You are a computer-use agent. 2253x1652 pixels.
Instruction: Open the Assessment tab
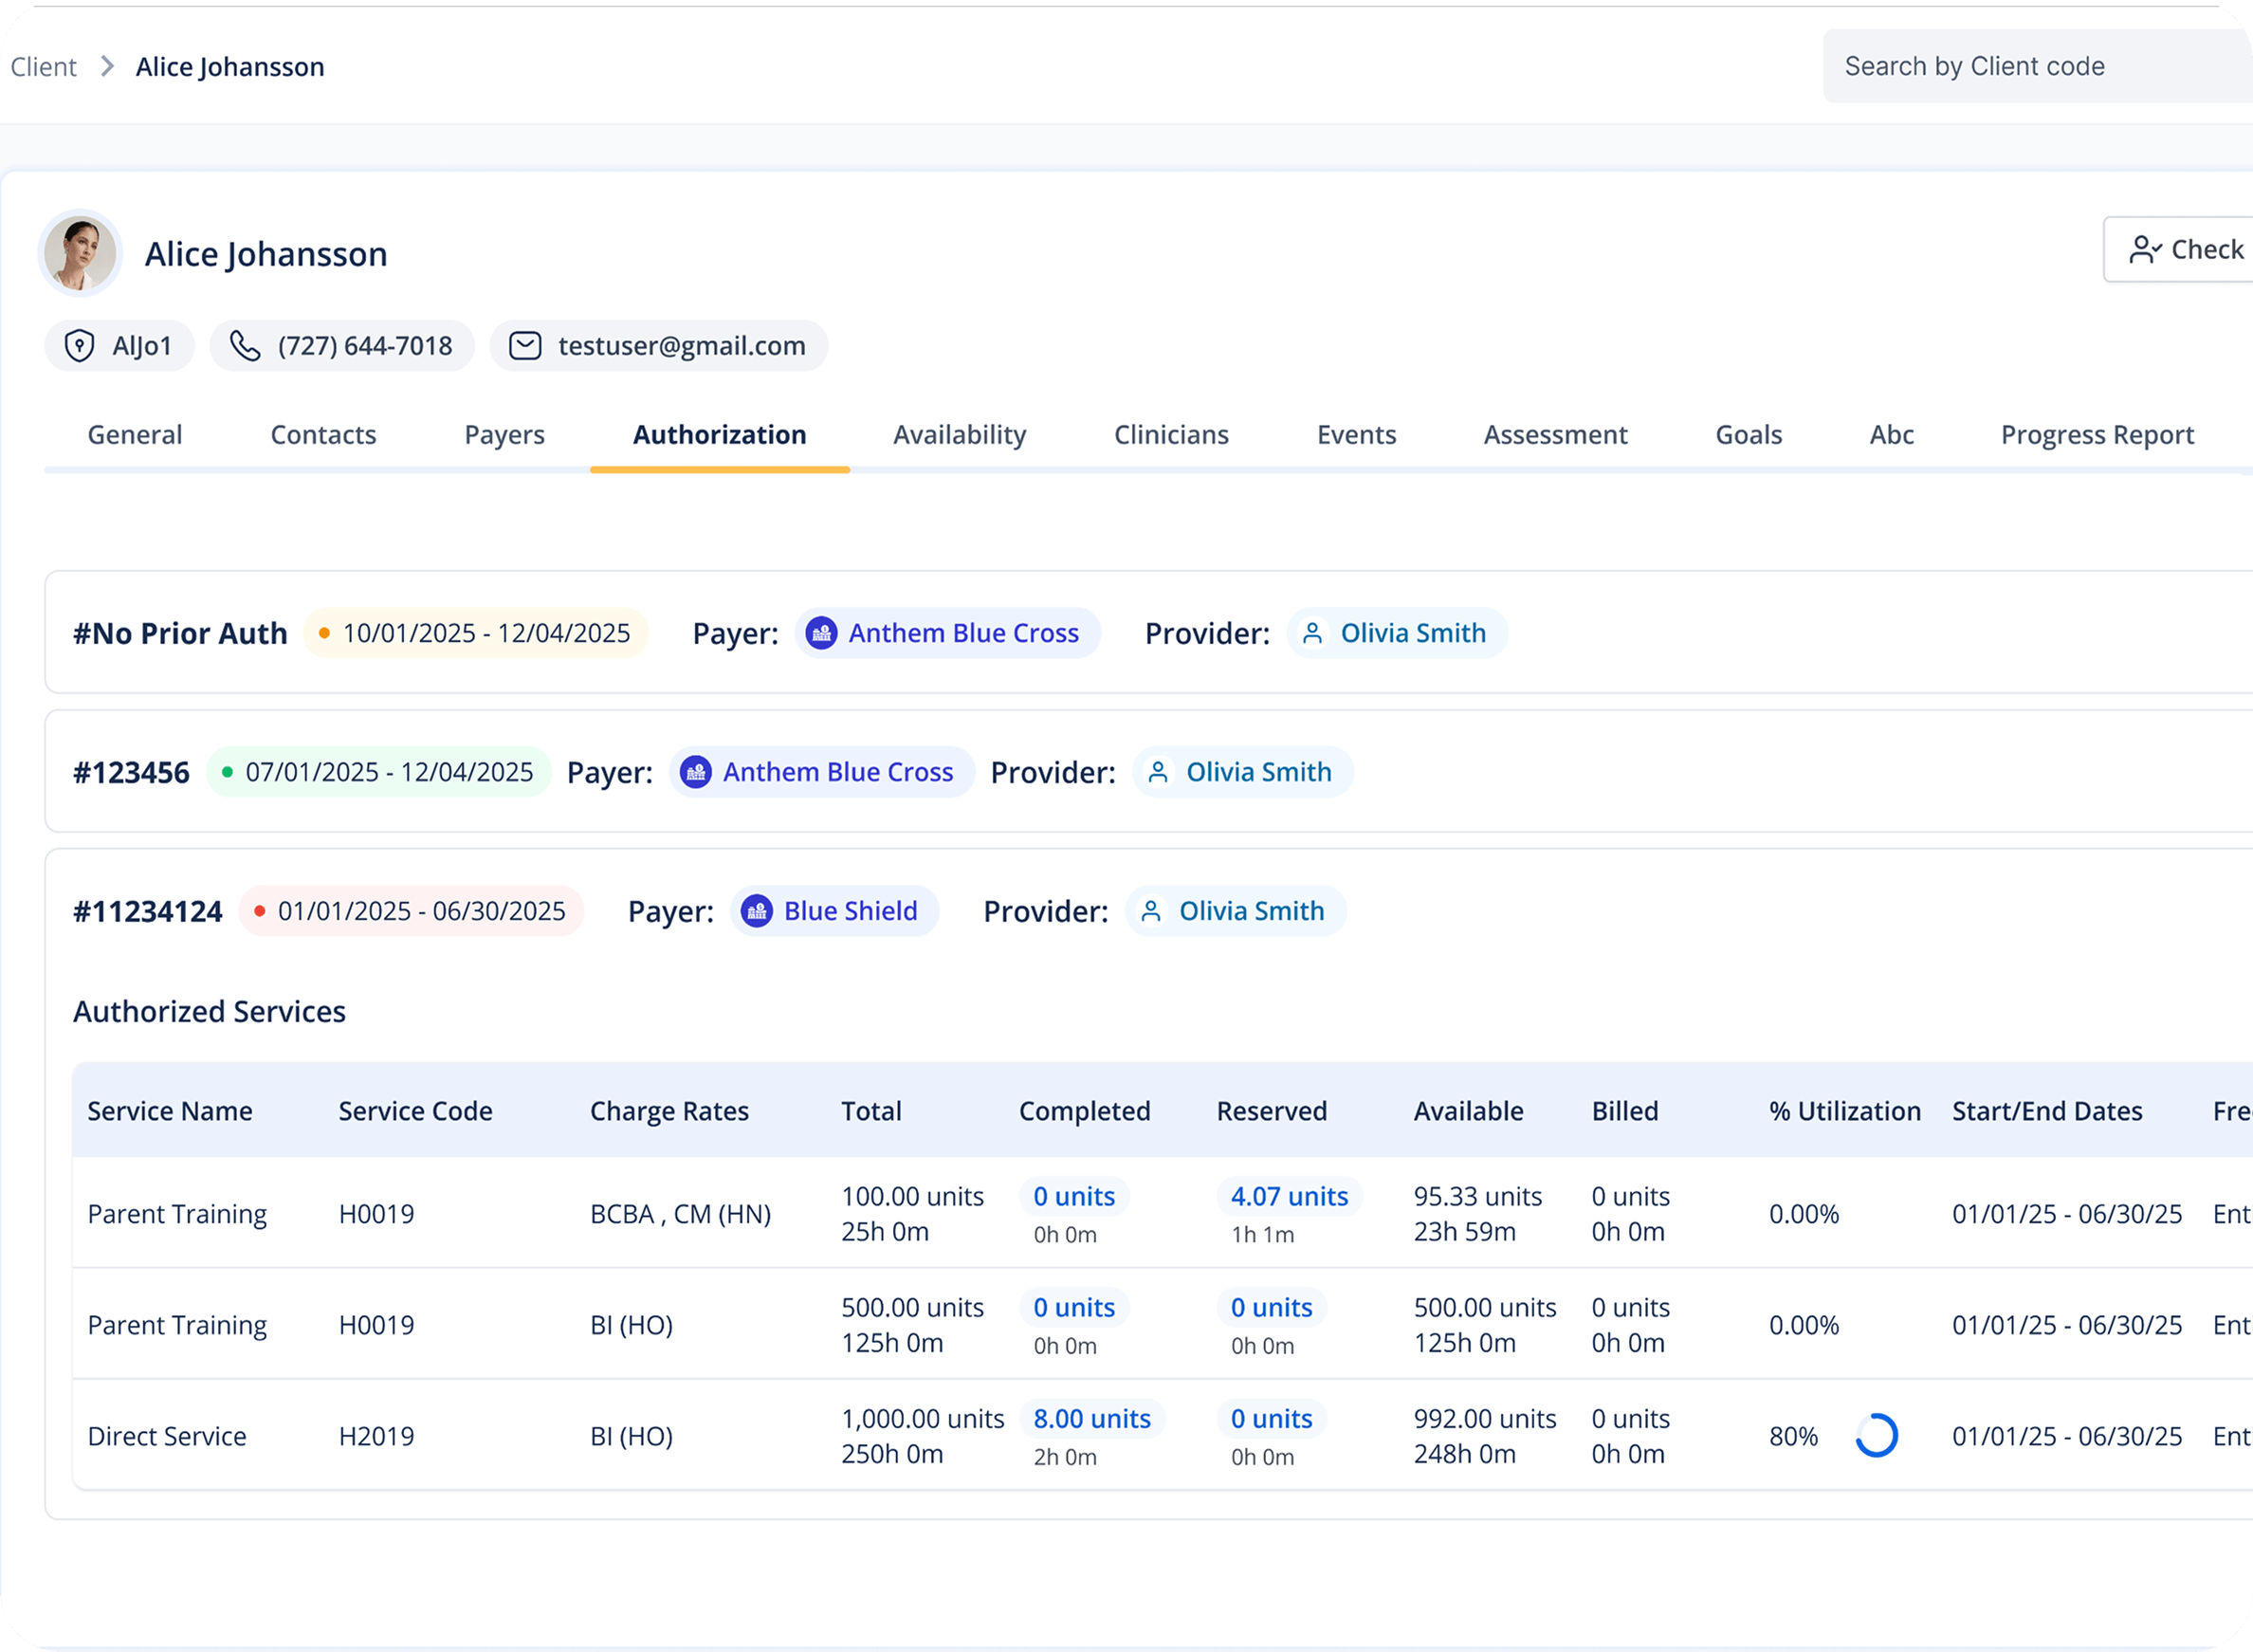point(1555,435)
